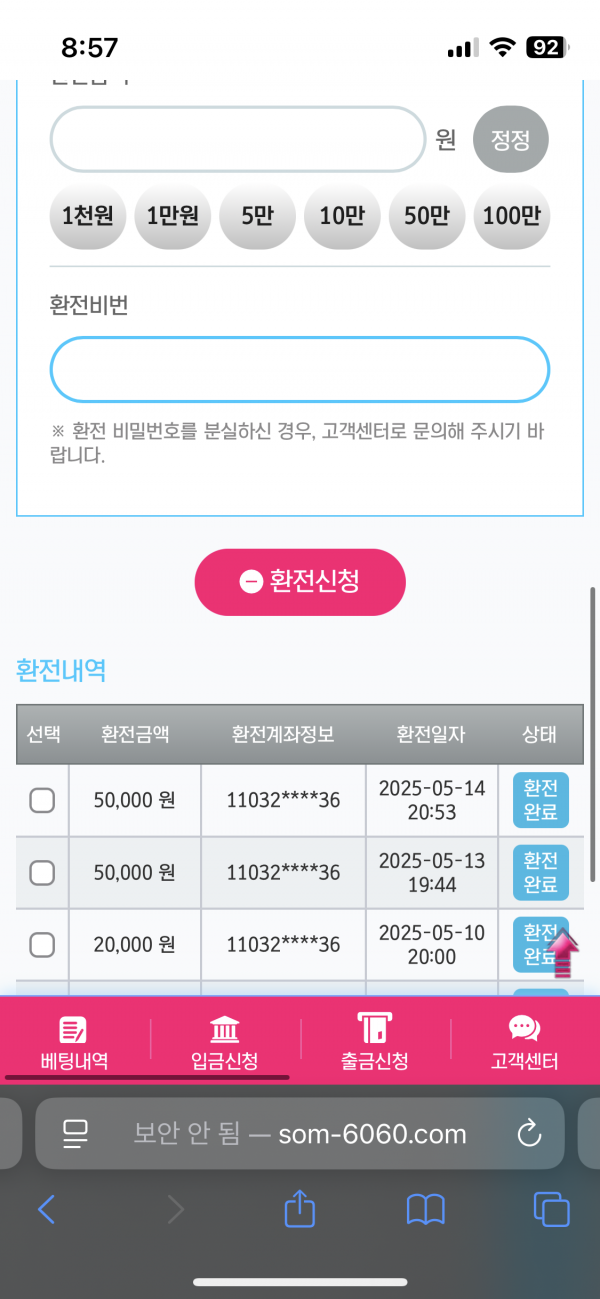Image resolution: width=600 pixels, height=1299 pixels.
Task: Select the 2025-05-13 withdrawal row checkbox
Action: (42, 873)
